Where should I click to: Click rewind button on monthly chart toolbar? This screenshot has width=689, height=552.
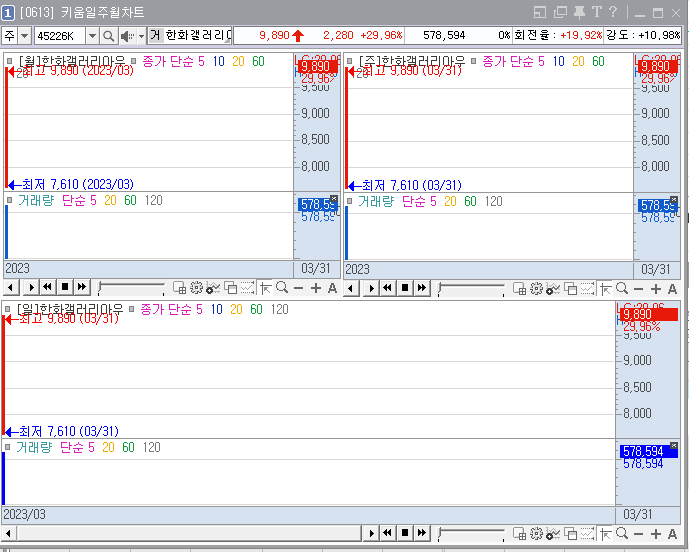[x=48, y=288]
